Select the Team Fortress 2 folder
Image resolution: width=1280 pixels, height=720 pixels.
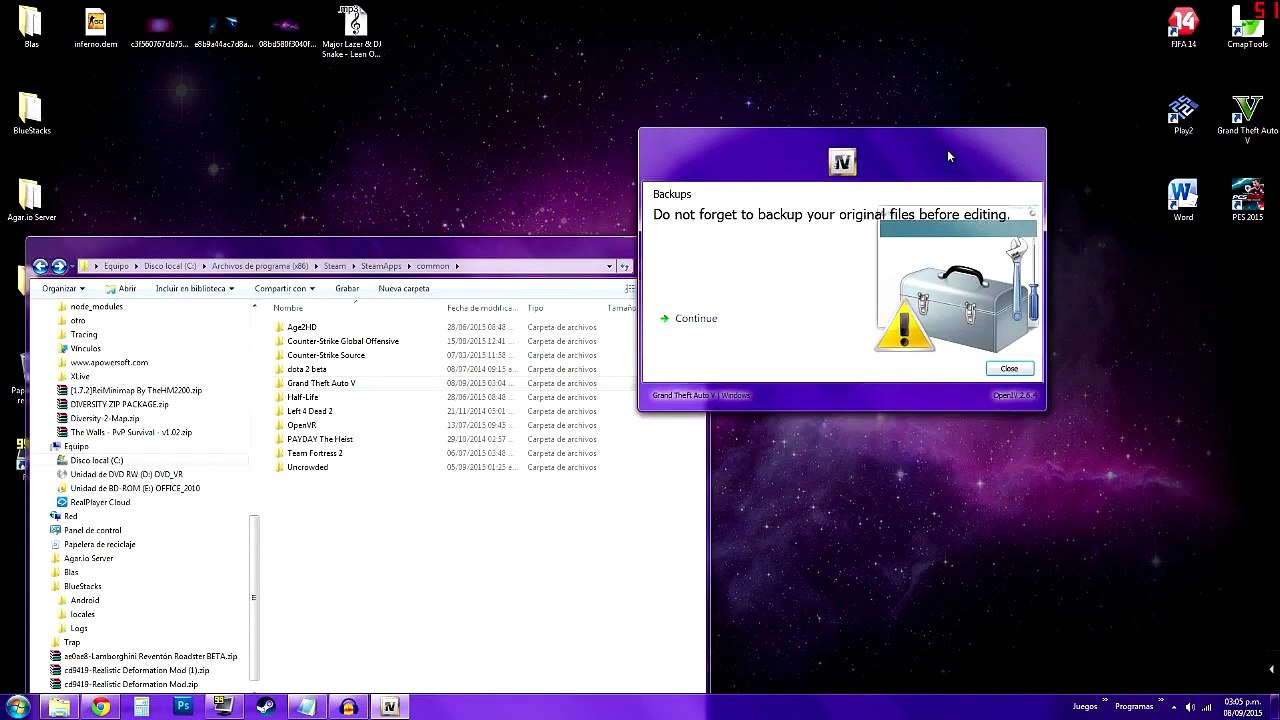(315, 453)
